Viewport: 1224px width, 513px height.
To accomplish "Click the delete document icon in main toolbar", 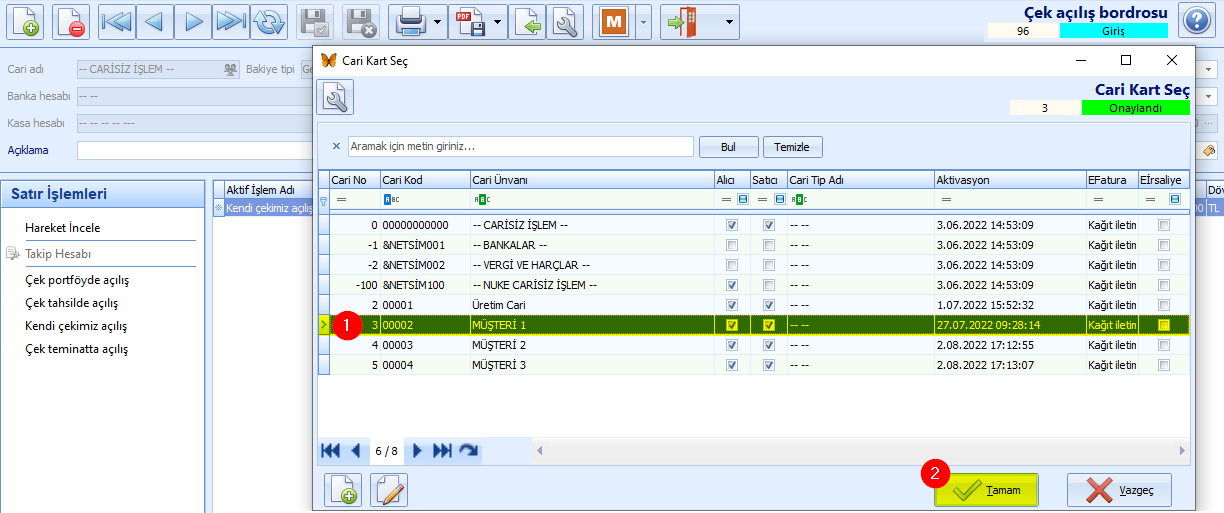I will pyautogui.click(x=70, y=21).
